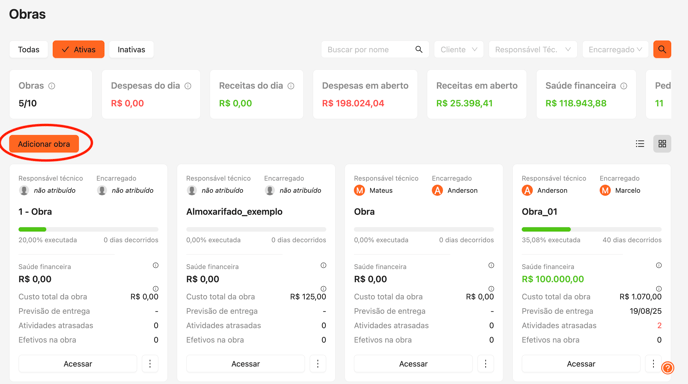This screenshot has width=688, height=384.
Task: Open more options for Almoxarifado_exemplo
Action: click(x=318, y=364)
